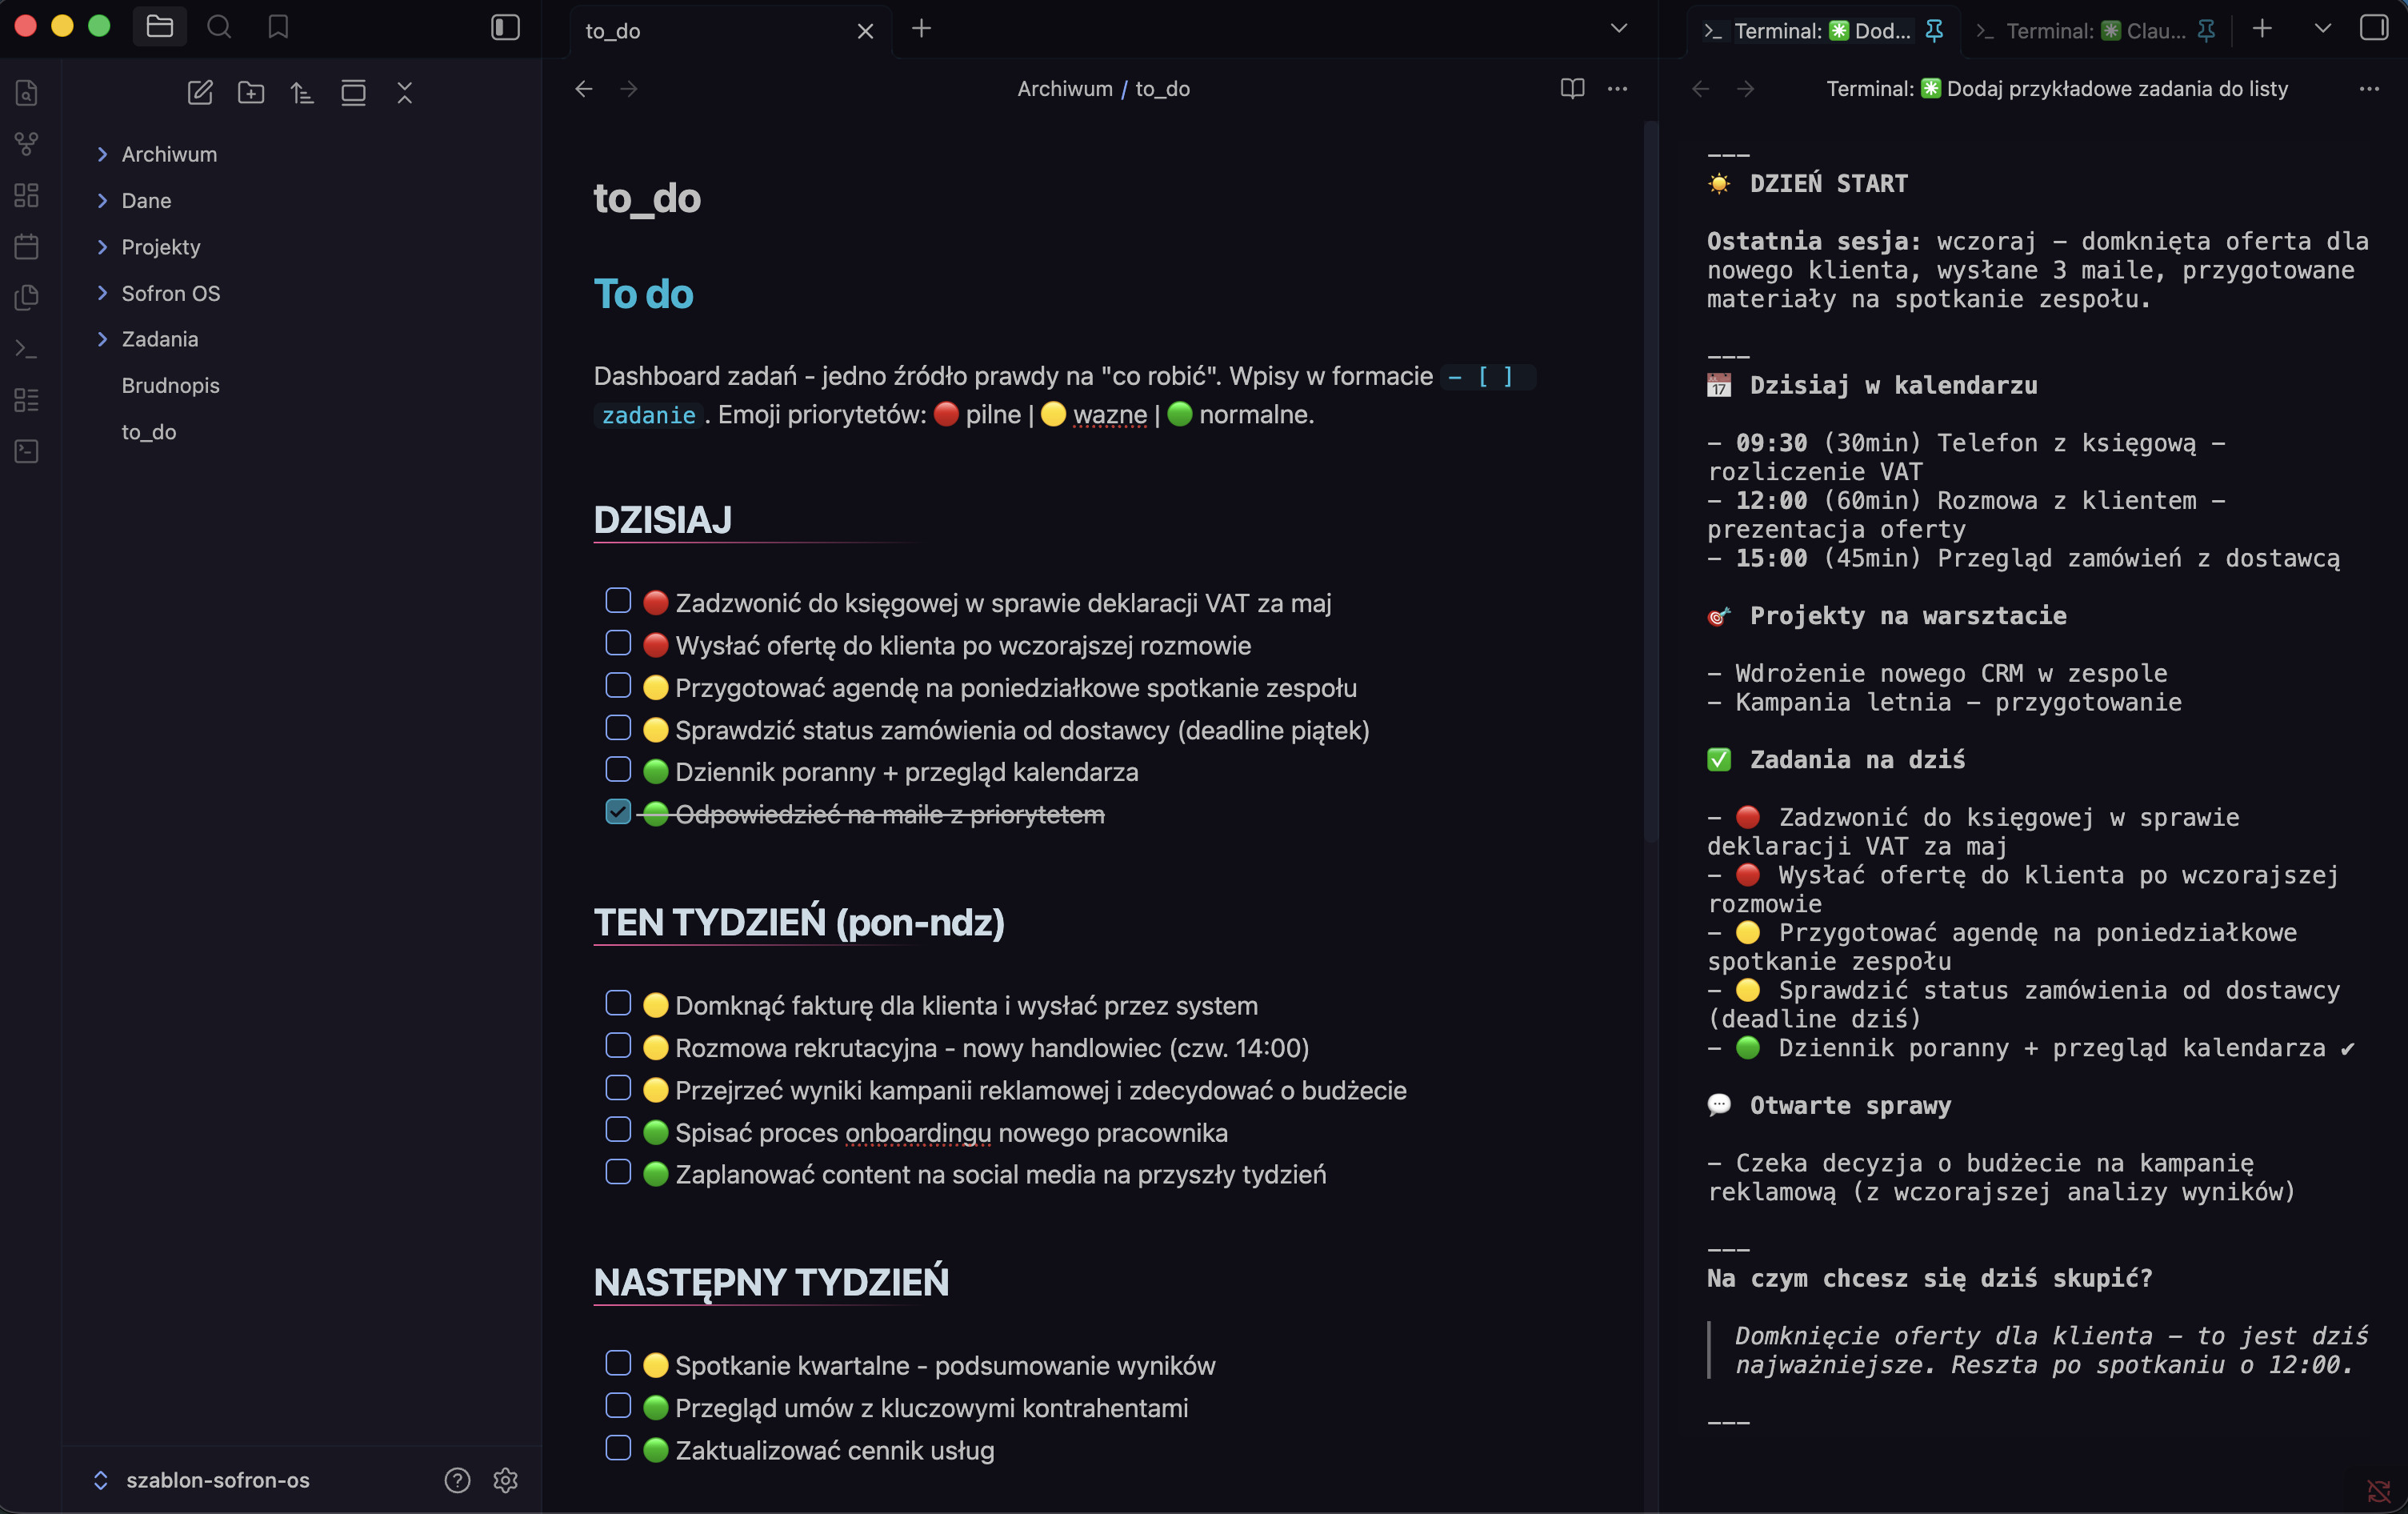
Task: Expand the Dane folder
Action: pyautogui.click(x=102, y=201)
